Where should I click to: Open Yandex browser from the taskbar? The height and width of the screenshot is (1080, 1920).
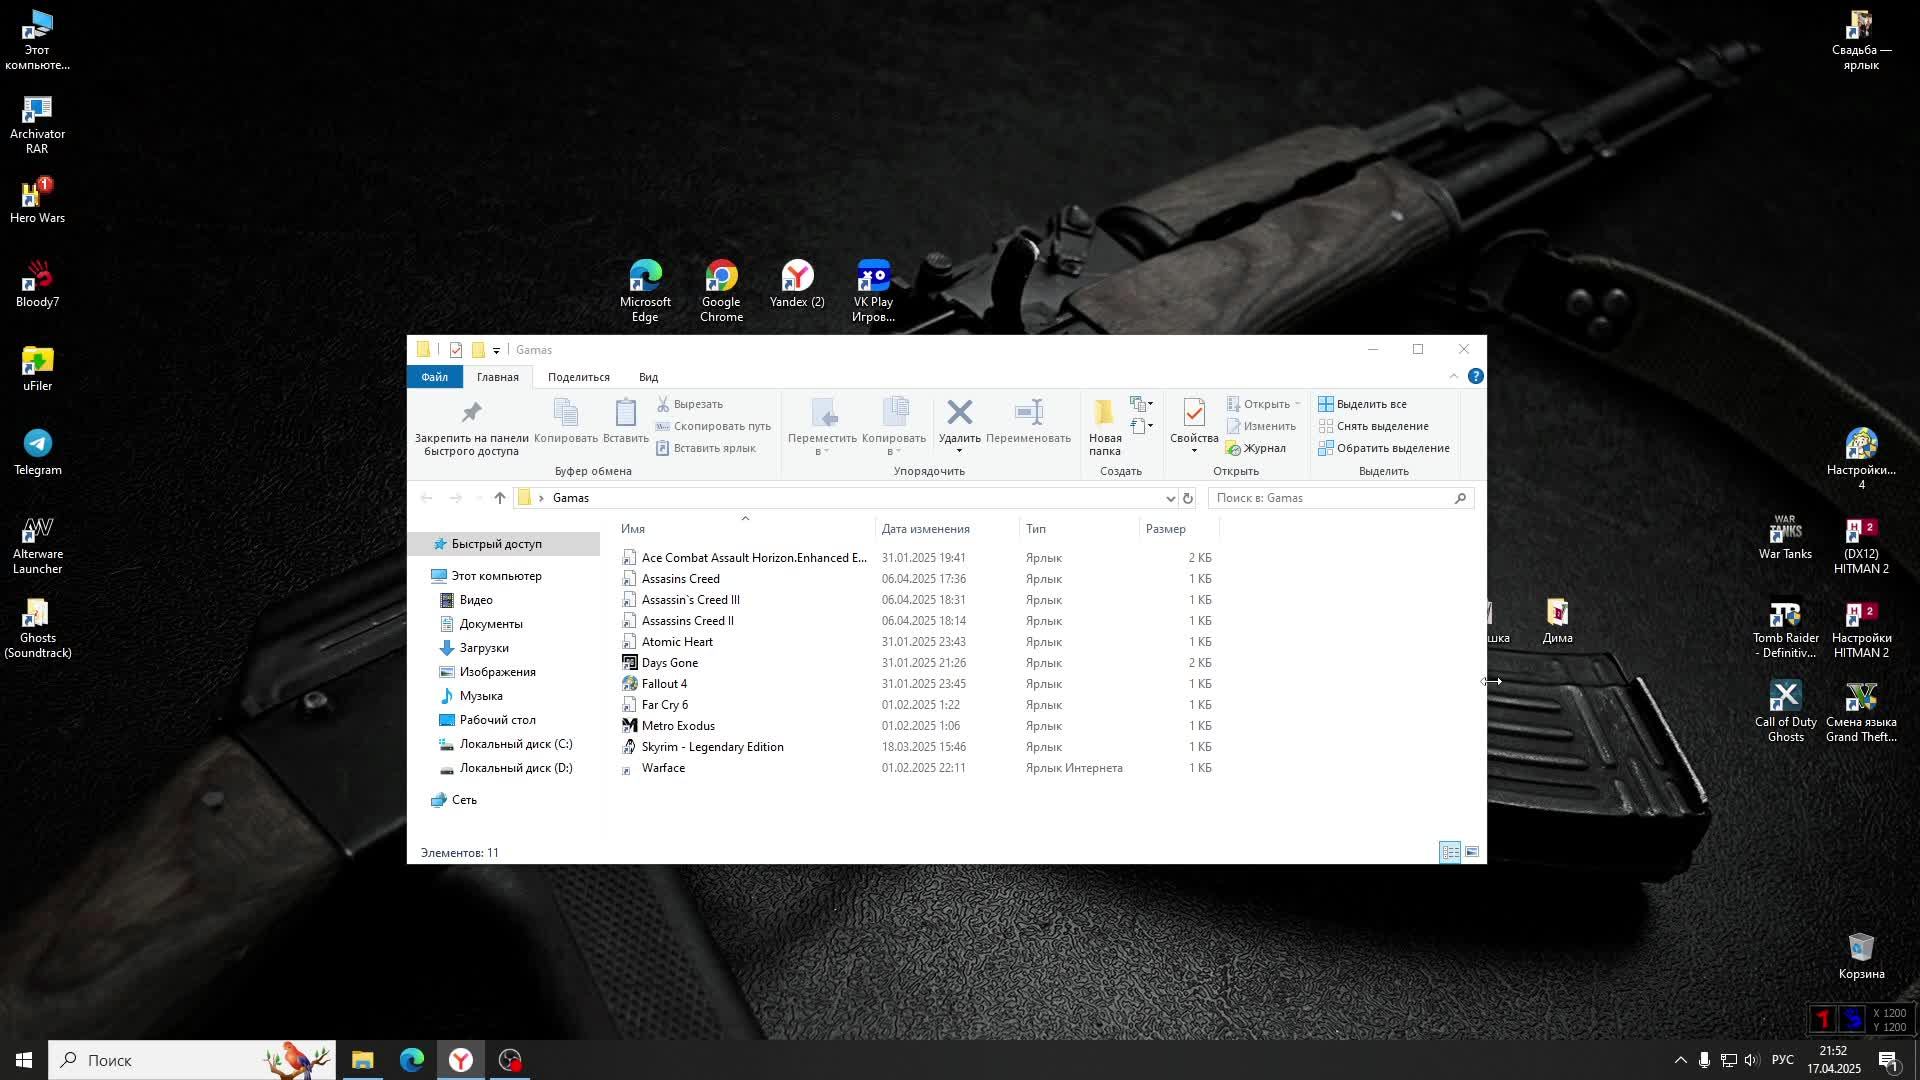coord(460,1060)
